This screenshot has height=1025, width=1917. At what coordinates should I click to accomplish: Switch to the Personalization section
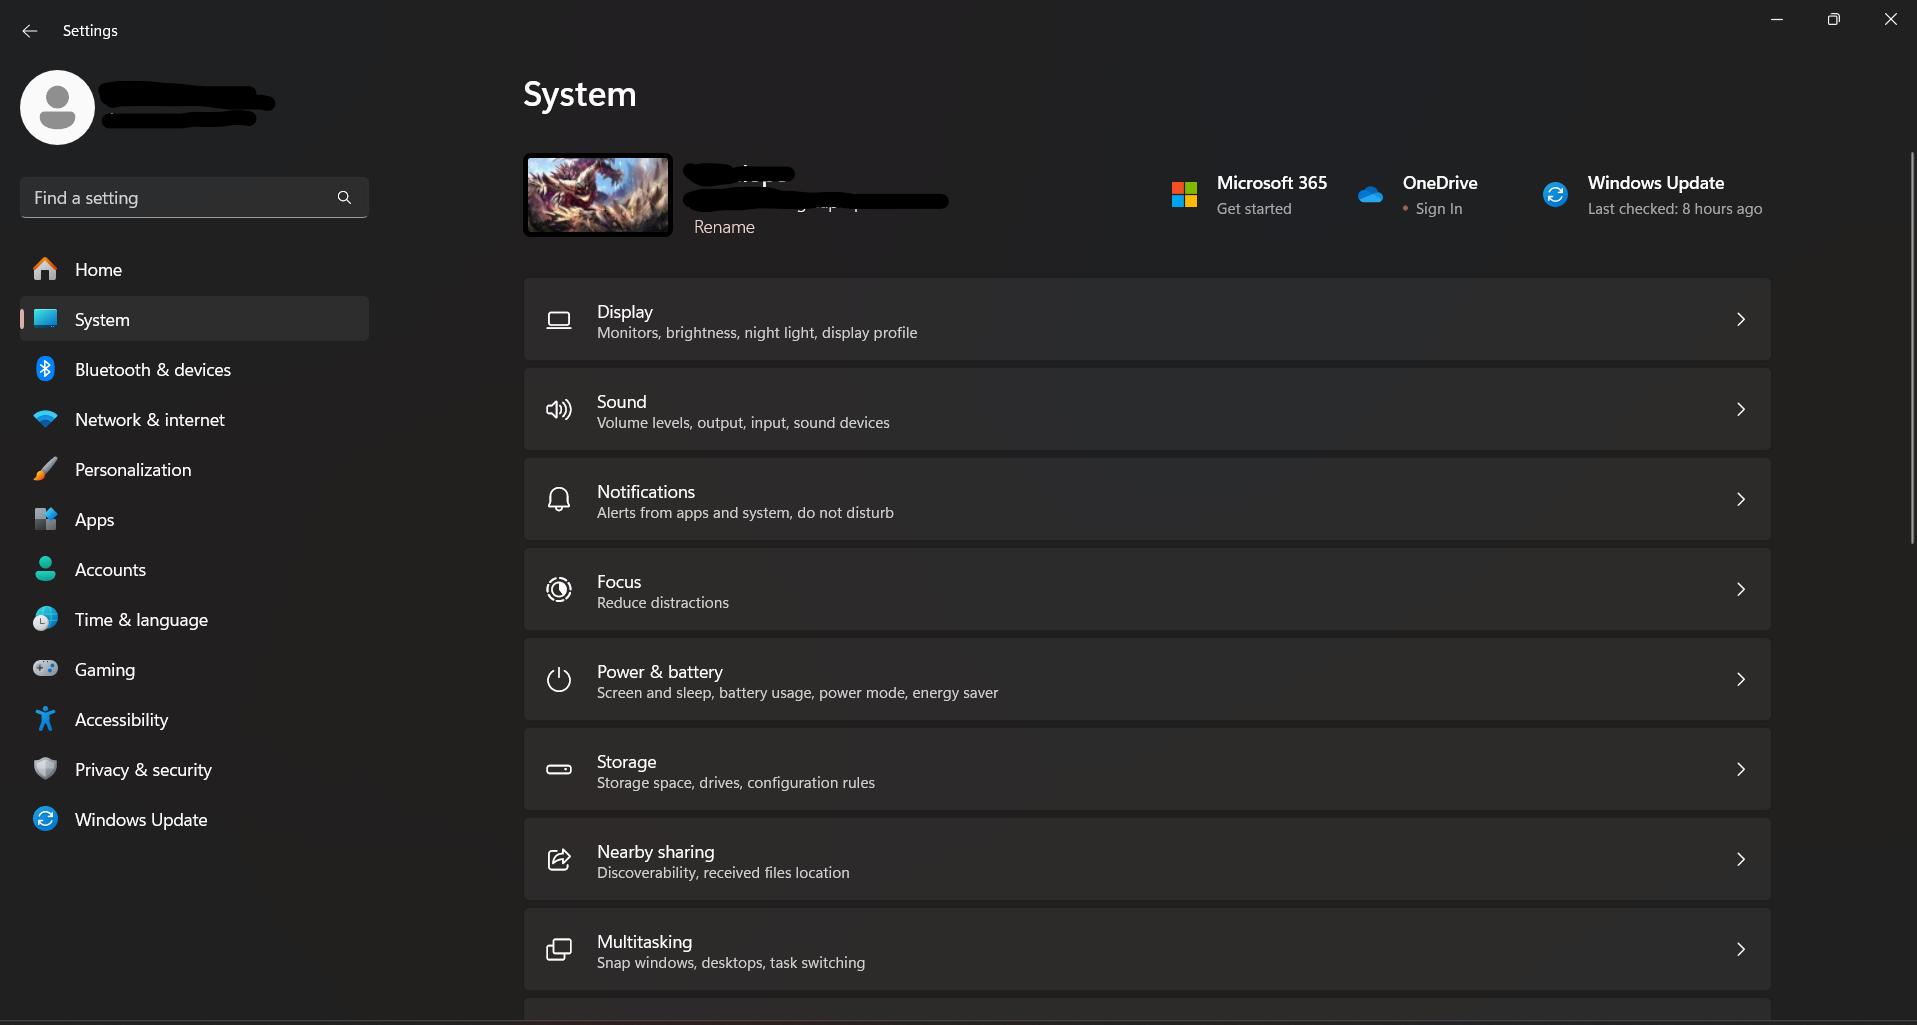coord(133,469)
